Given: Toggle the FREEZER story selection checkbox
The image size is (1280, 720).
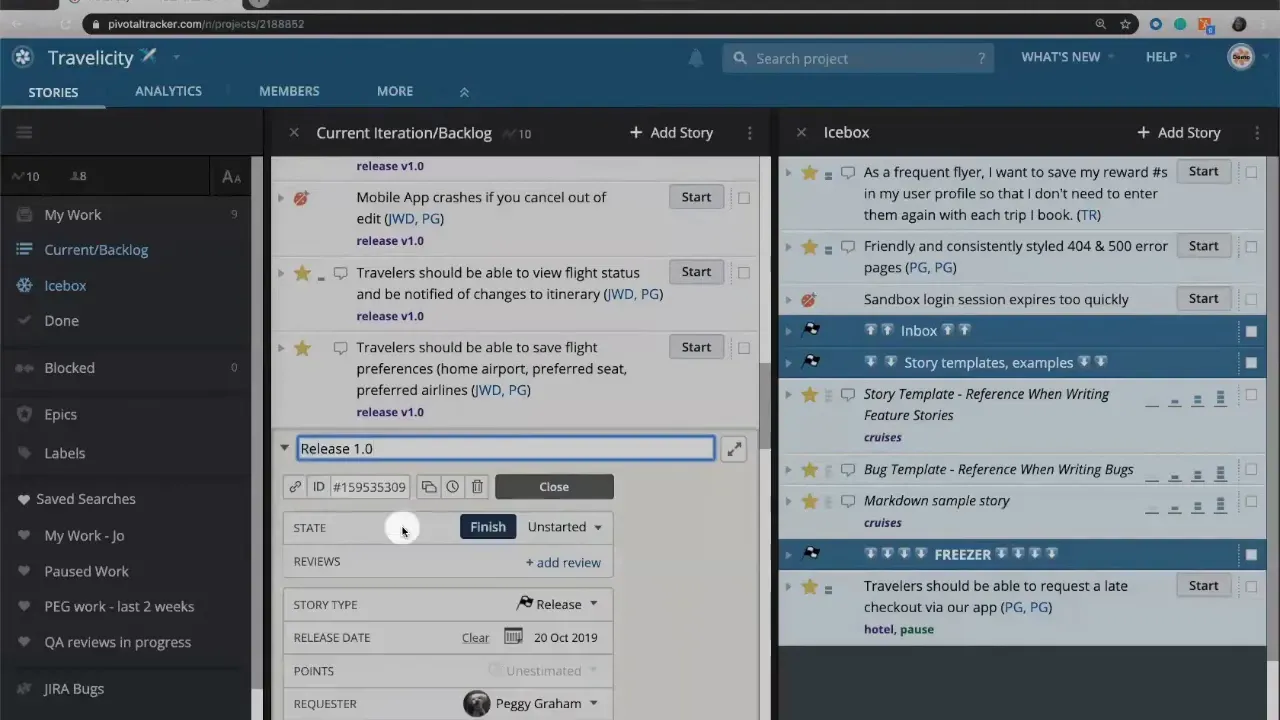Looking at the screenshot, I should tap(1251, 554).
